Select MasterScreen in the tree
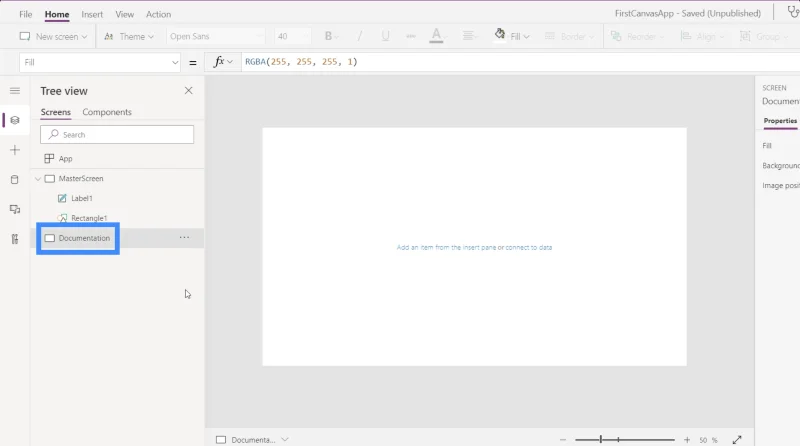Image resolution: width=800 pixels, height=446 pixels. click(x=81, y=179)
